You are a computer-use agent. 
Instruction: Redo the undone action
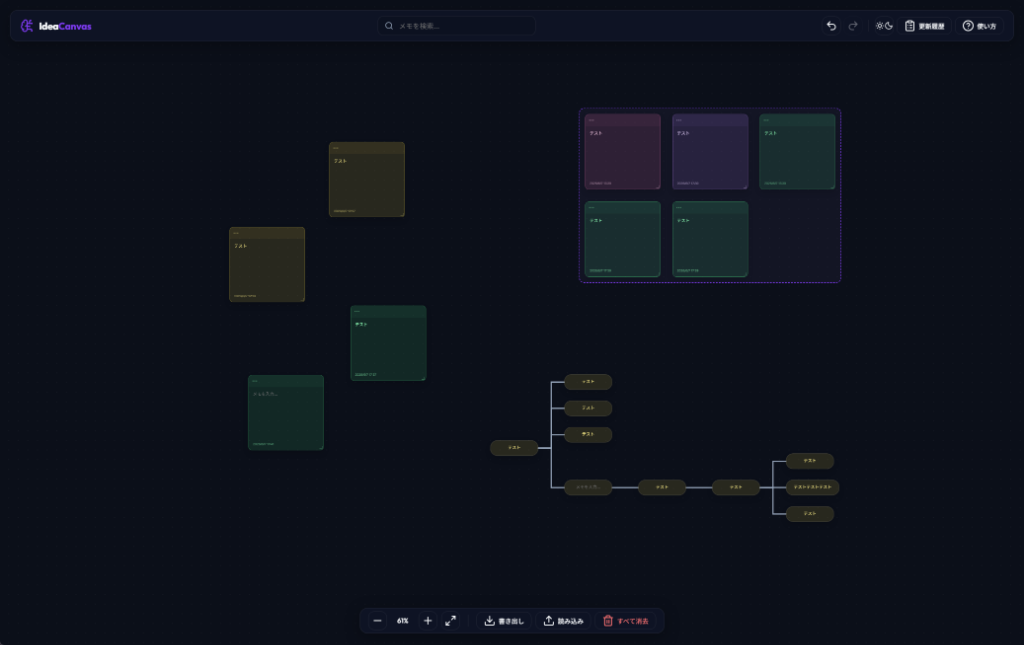tap(853, 26)
